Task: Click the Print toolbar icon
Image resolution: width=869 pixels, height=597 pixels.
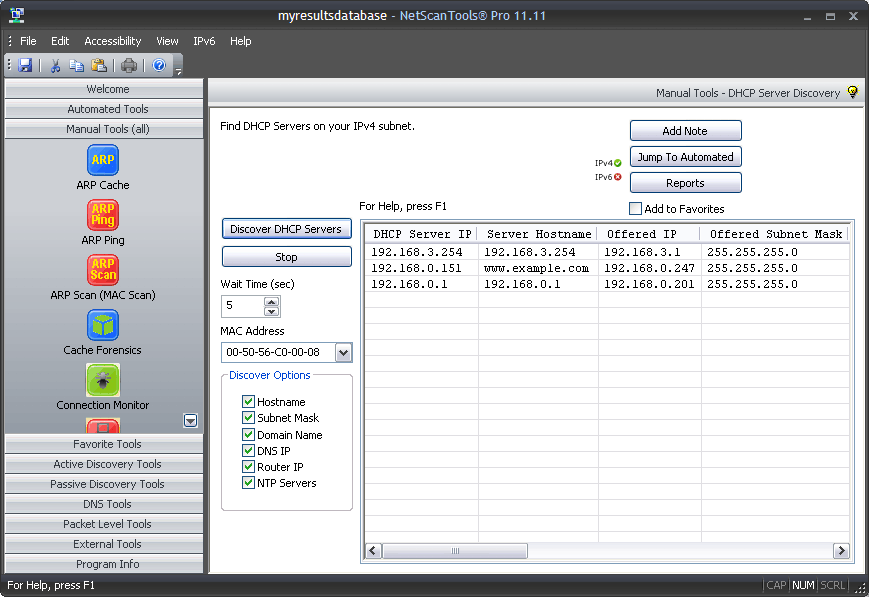Action: click(x=129, y=65)
